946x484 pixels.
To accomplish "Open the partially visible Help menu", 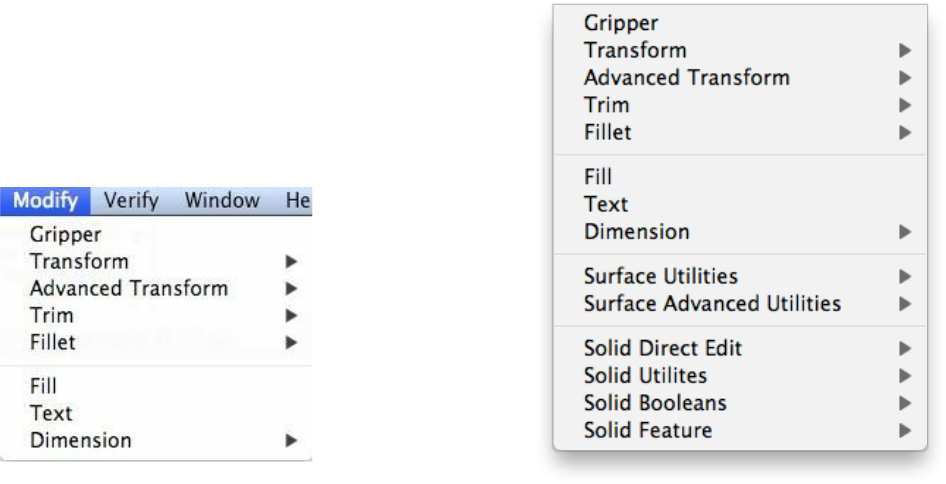I will [298, 201].
